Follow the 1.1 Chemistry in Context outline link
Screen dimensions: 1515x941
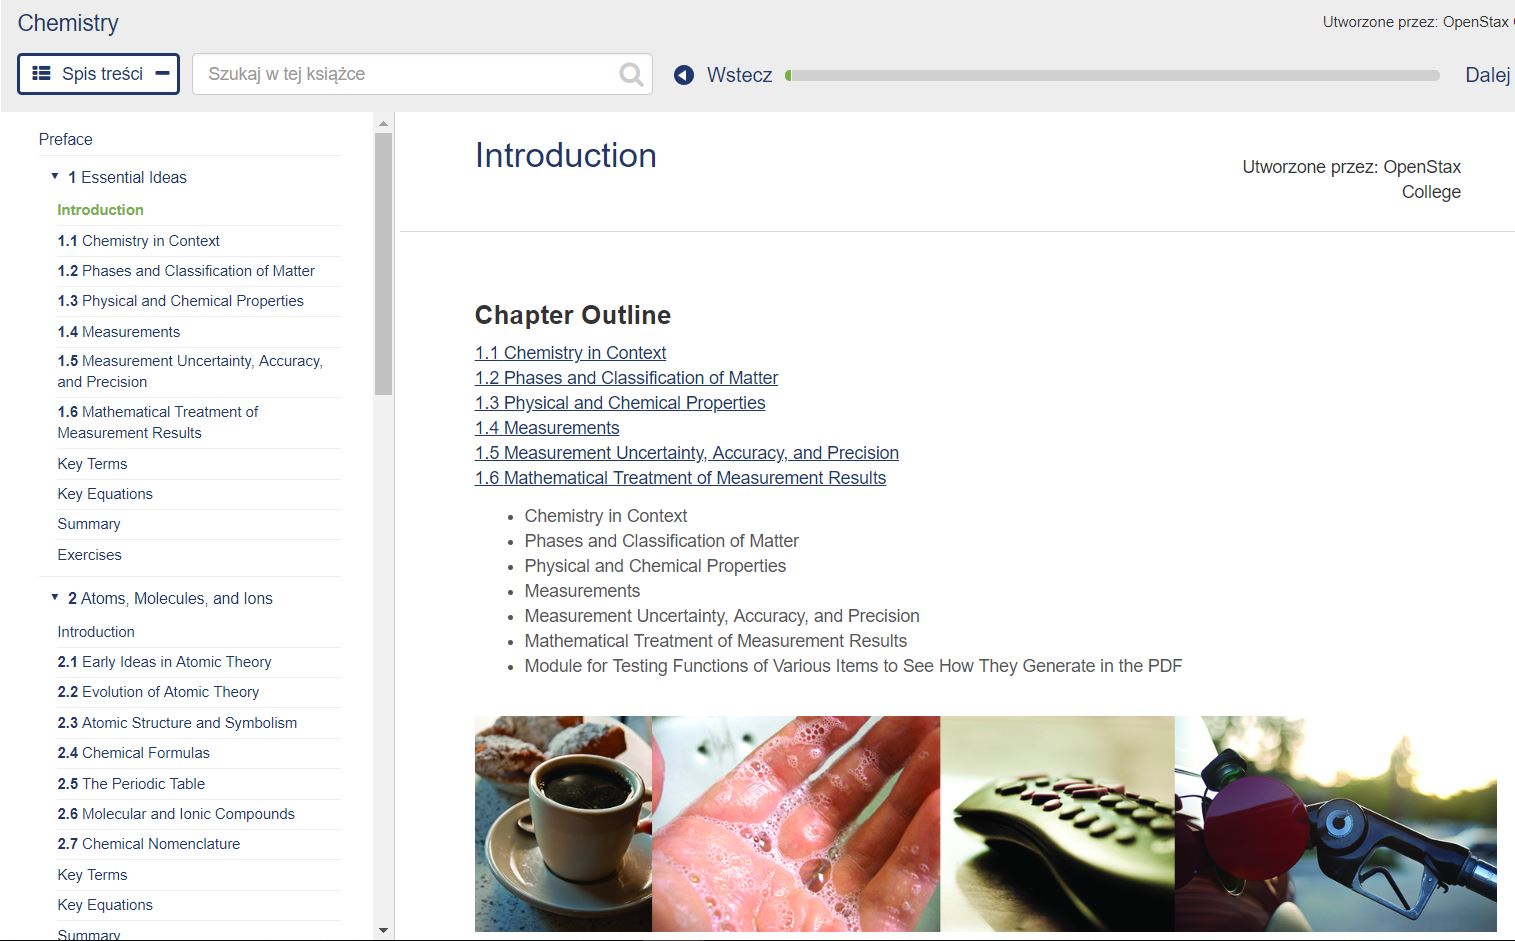(570, 353)
